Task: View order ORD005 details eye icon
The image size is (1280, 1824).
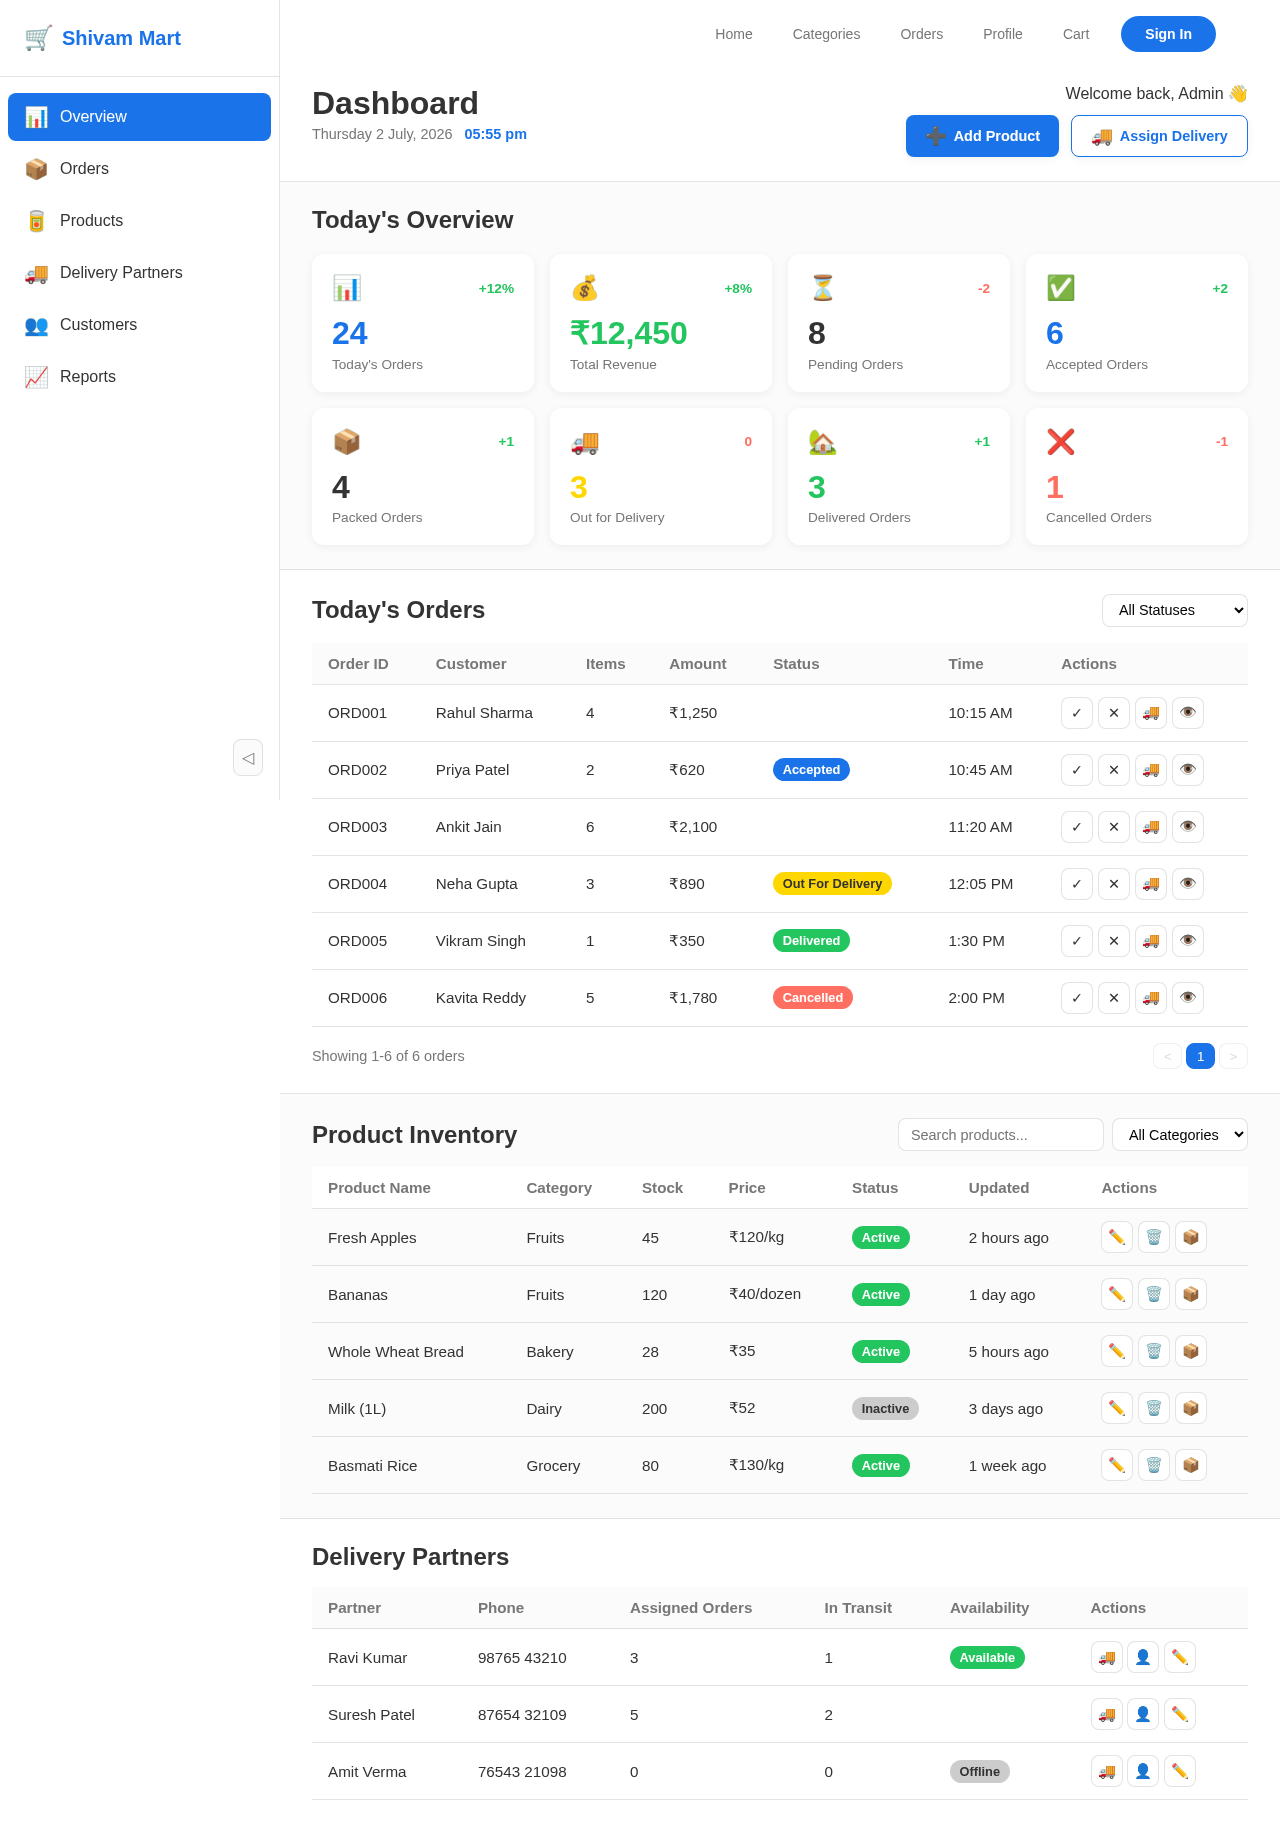Action: (x=1188, y=941)
